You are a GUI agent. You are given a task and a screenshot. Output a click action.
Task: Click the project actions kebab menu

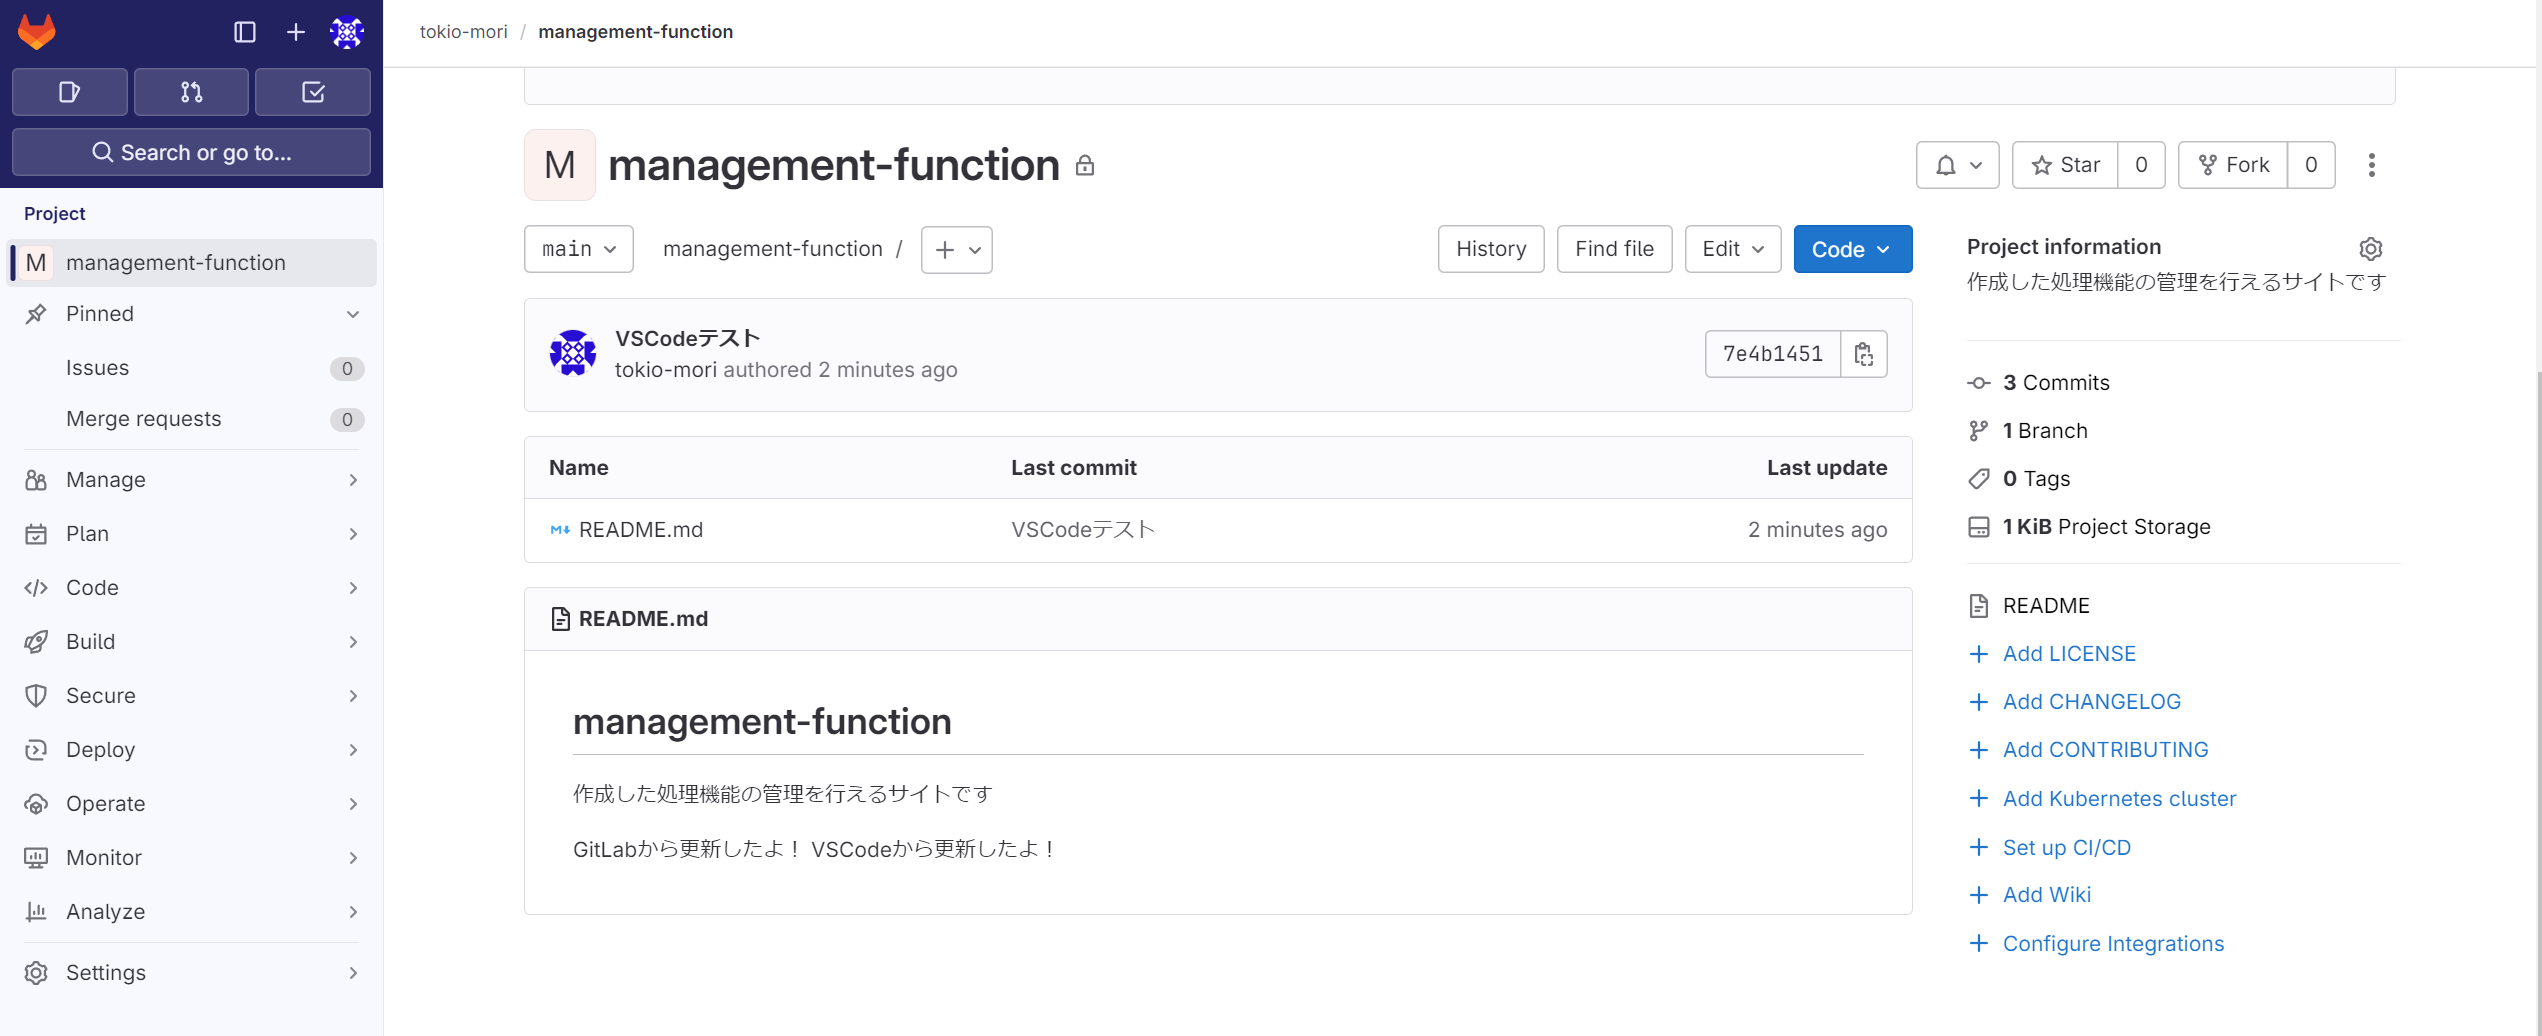pos(2371,165)
